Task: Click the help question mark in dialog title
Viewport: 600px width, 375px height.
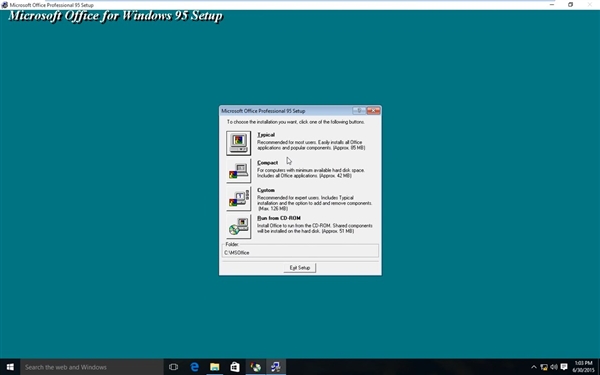Action: (x=359, y=111)
